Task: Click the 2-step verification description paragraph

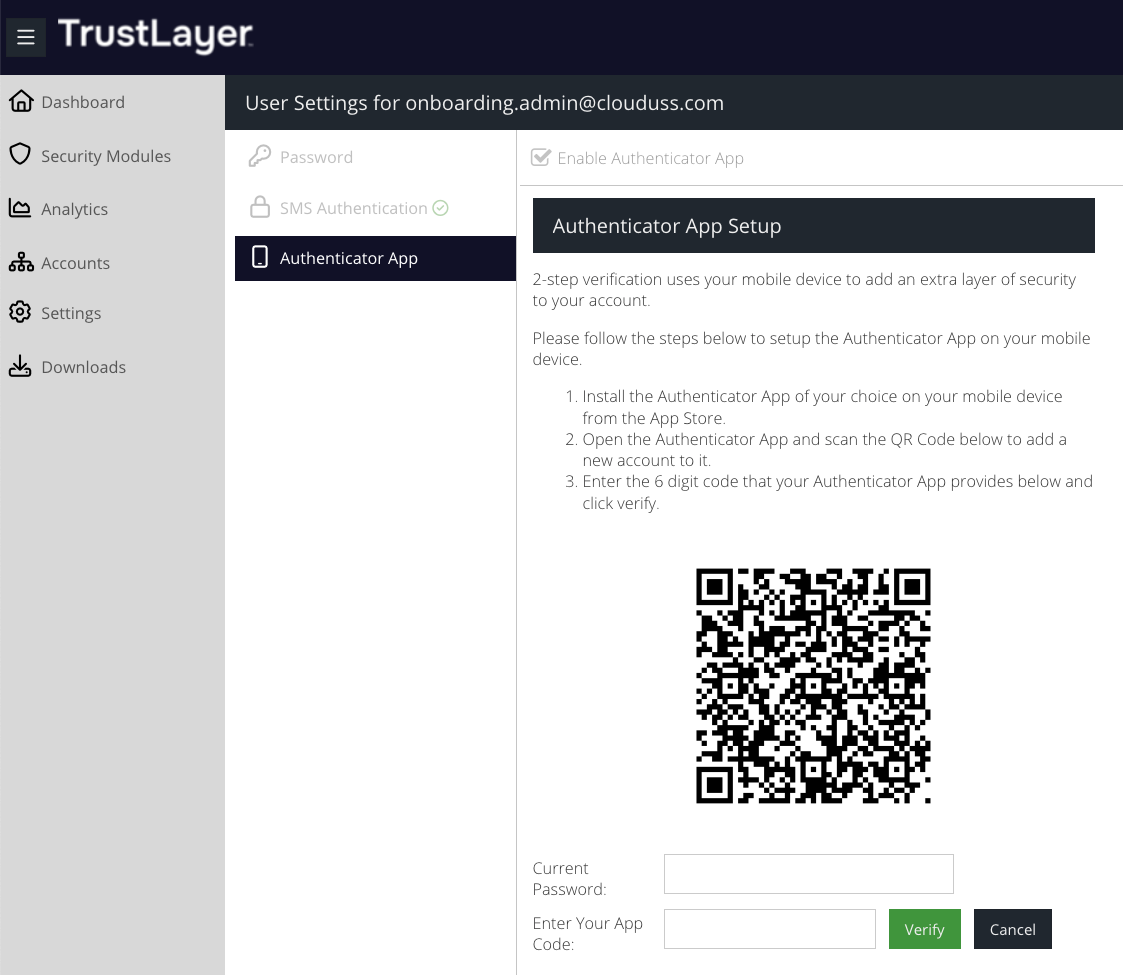Action: click(804, 289)
